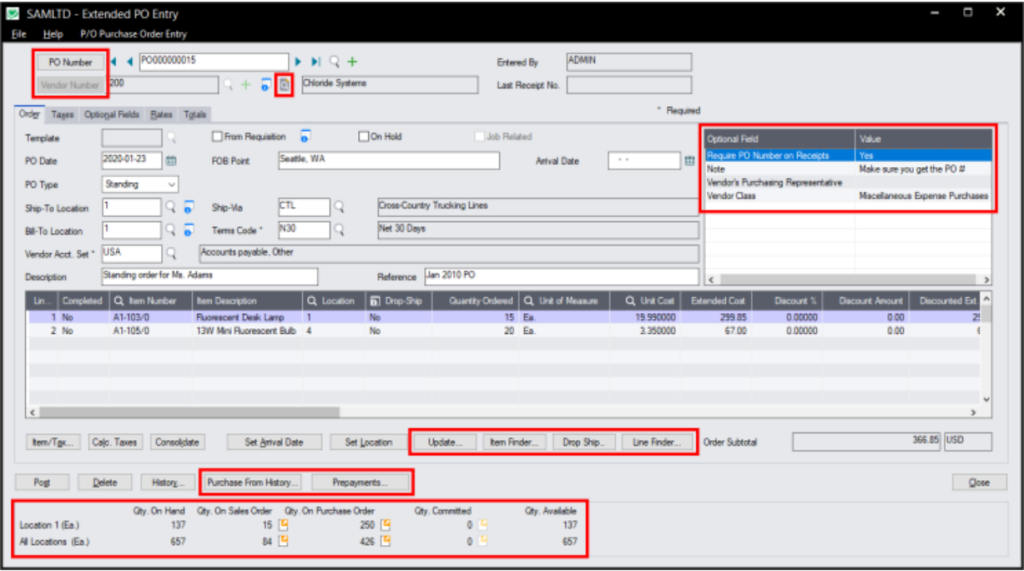Viewport: 1024px width, 571px height.
Task: Open the PO Number finder magnifier
Action: pyautogui.click(x=334, y=61)
